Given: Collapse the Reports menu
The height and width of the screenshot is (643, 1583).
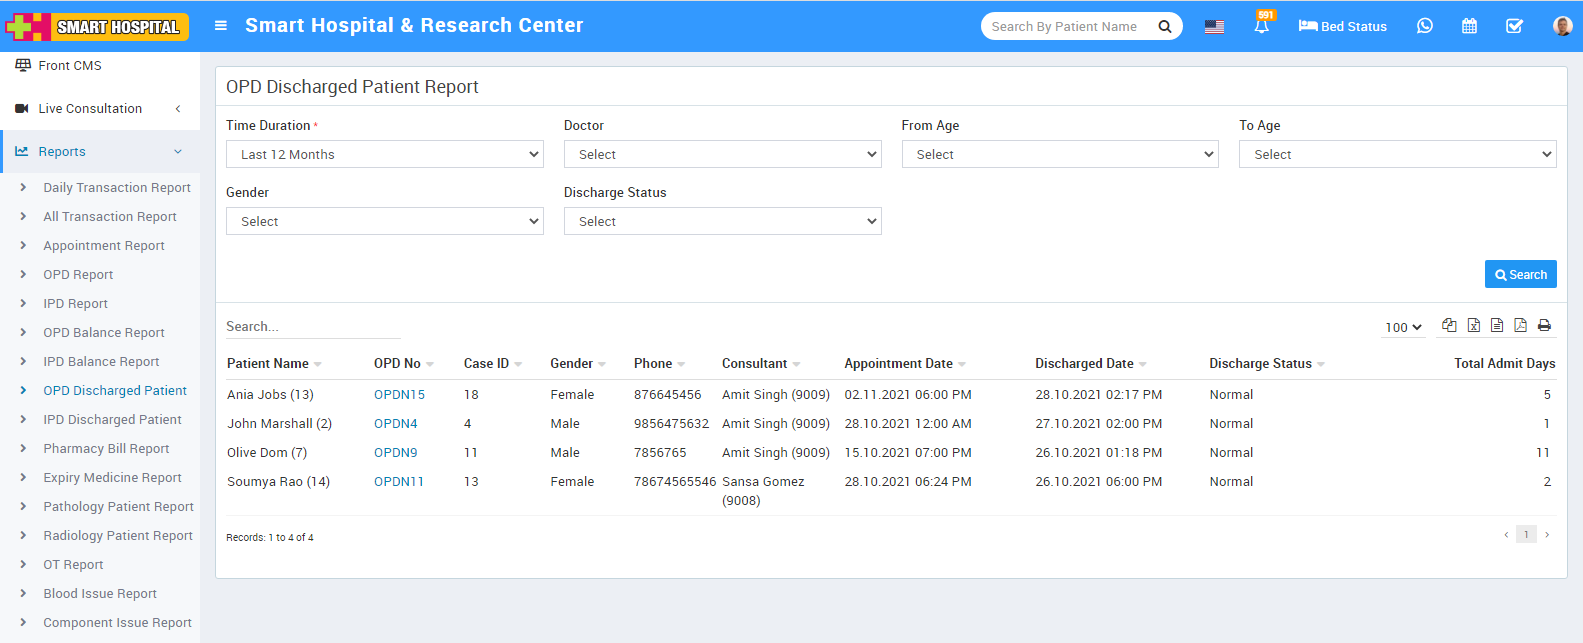Looking at the screenshot, I should tap(100, 152).
